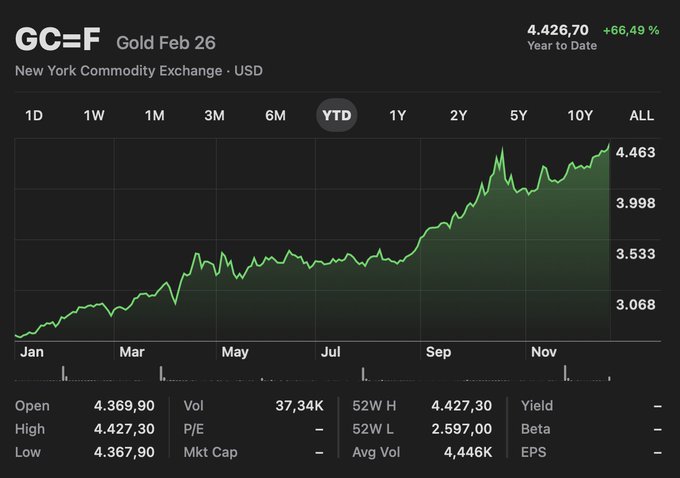
Task: Select the 1D time range tab
Action: [x=34, y=115]
